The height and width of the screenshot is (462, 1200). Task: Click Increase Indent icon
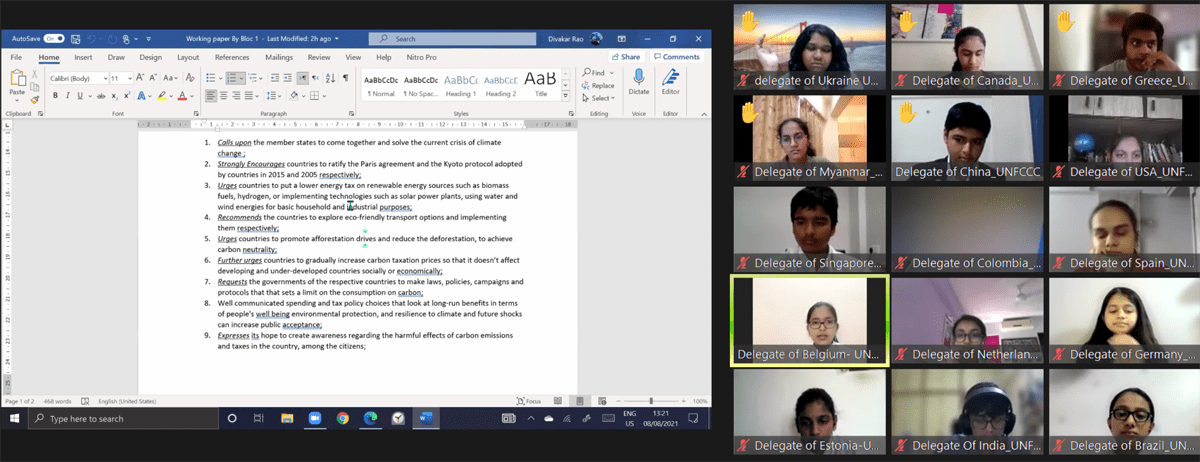tap(288, 78)
